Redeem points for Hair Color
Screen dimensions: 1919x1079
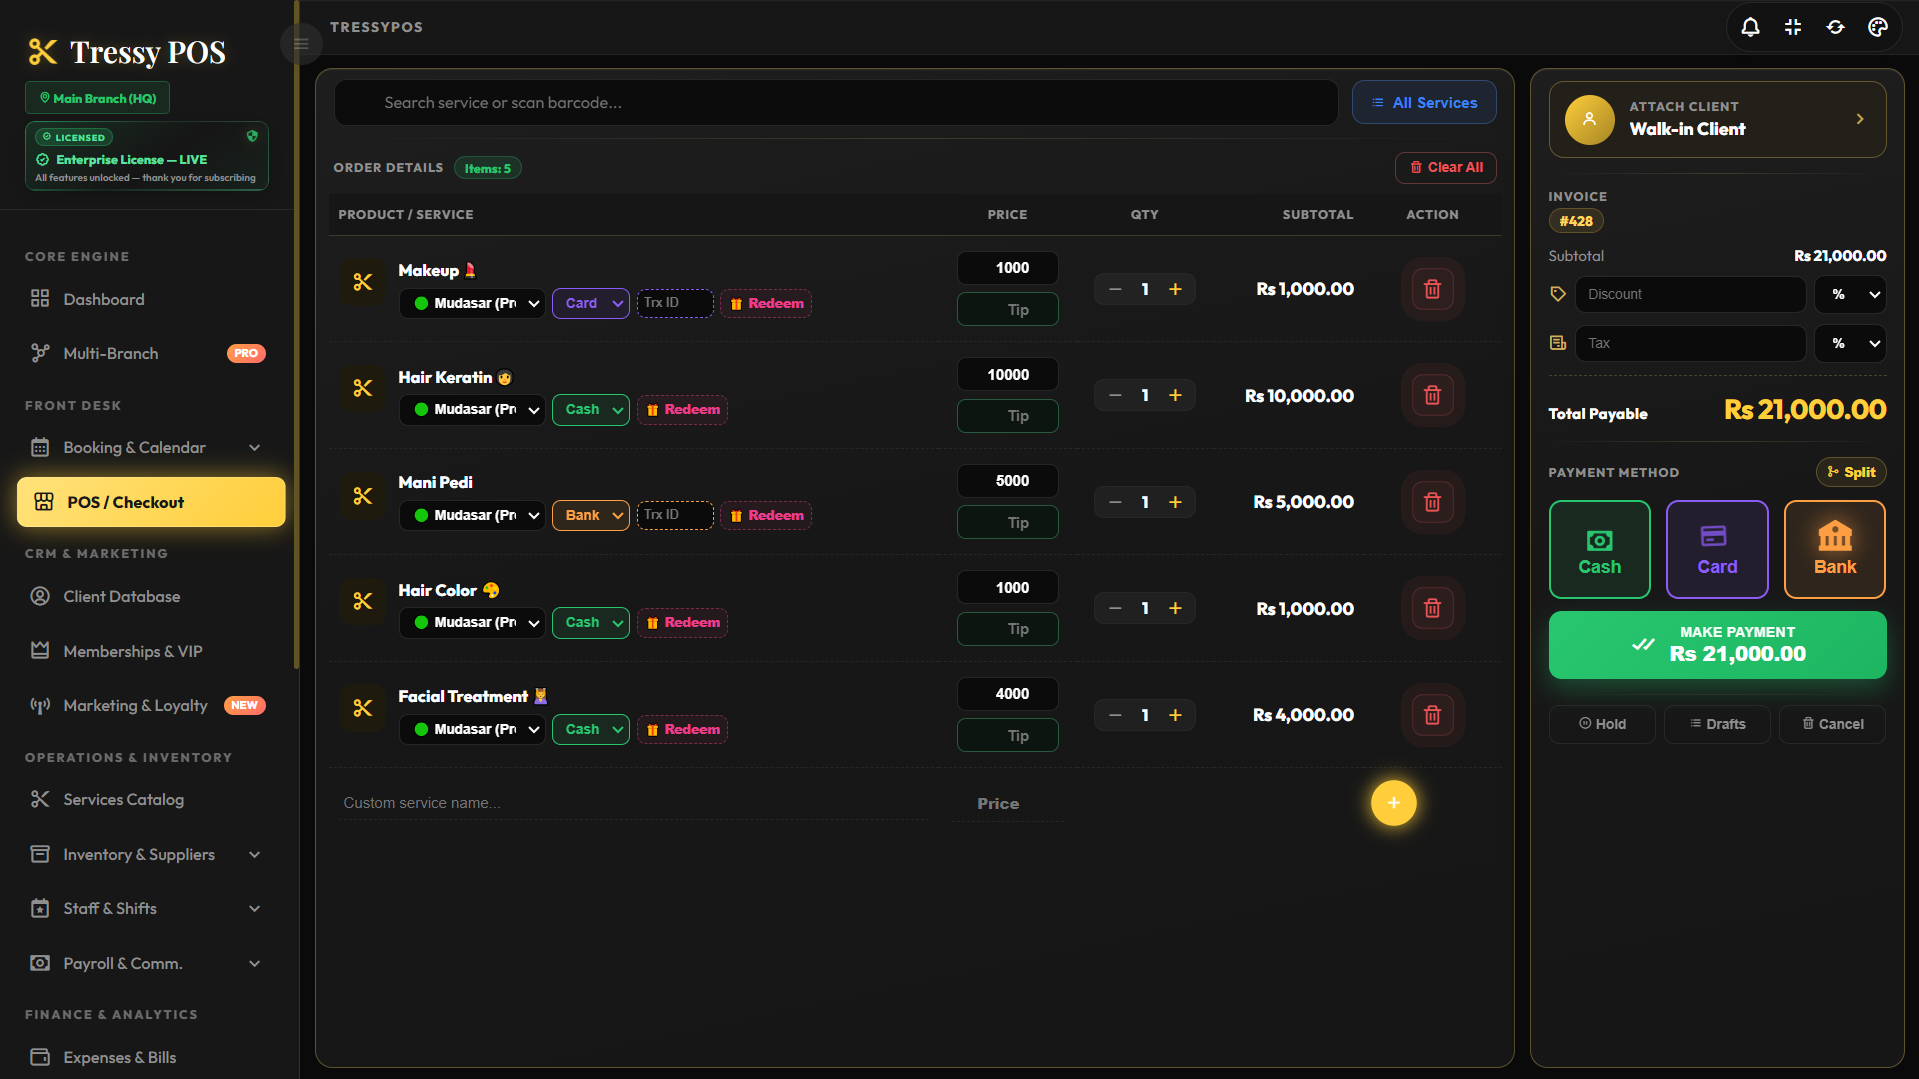point(682,622)
